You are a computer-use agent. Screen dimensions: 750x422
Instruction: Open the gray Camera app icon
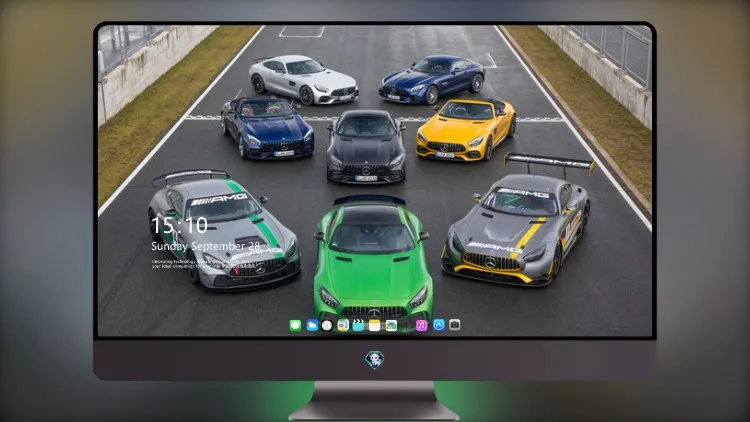tap(454, 325)
